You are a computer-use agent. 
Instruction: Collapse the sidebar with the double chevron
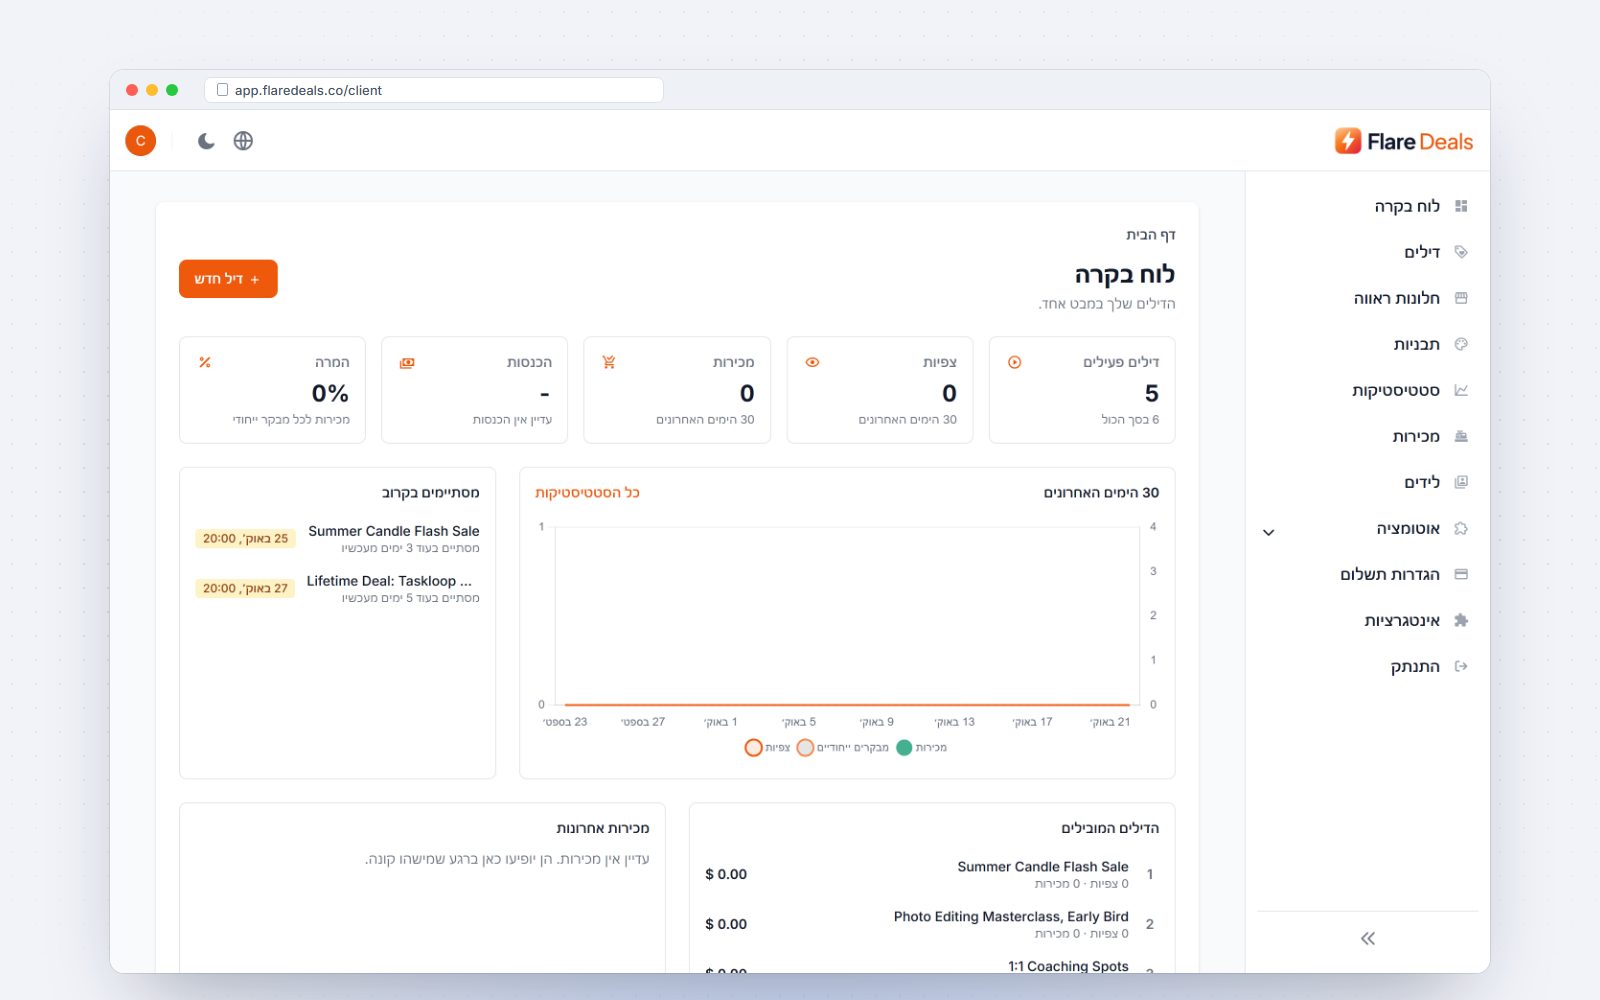pyautogui.click(x=1368, y=938)
